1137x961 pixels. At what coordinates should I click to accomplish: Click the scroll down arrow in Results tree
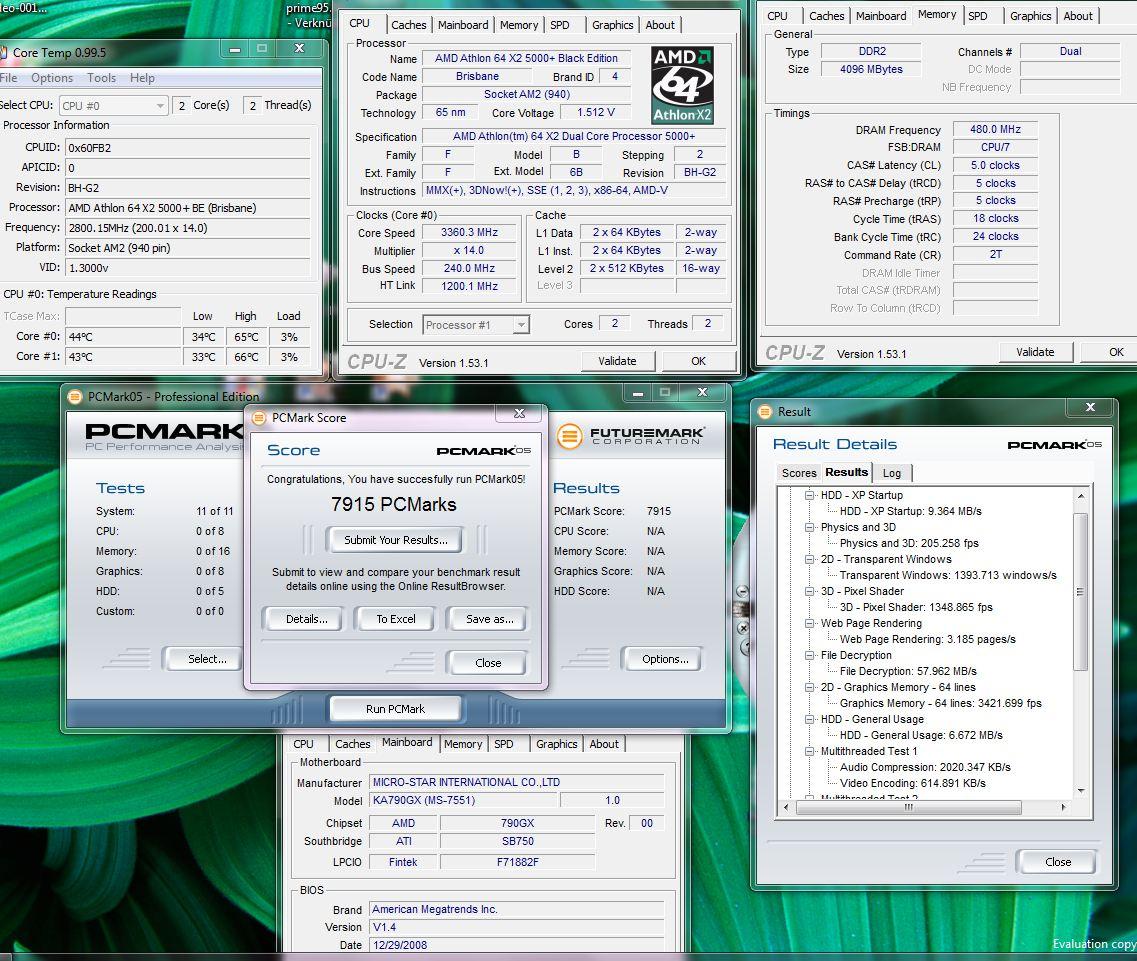coord(1080,791)
